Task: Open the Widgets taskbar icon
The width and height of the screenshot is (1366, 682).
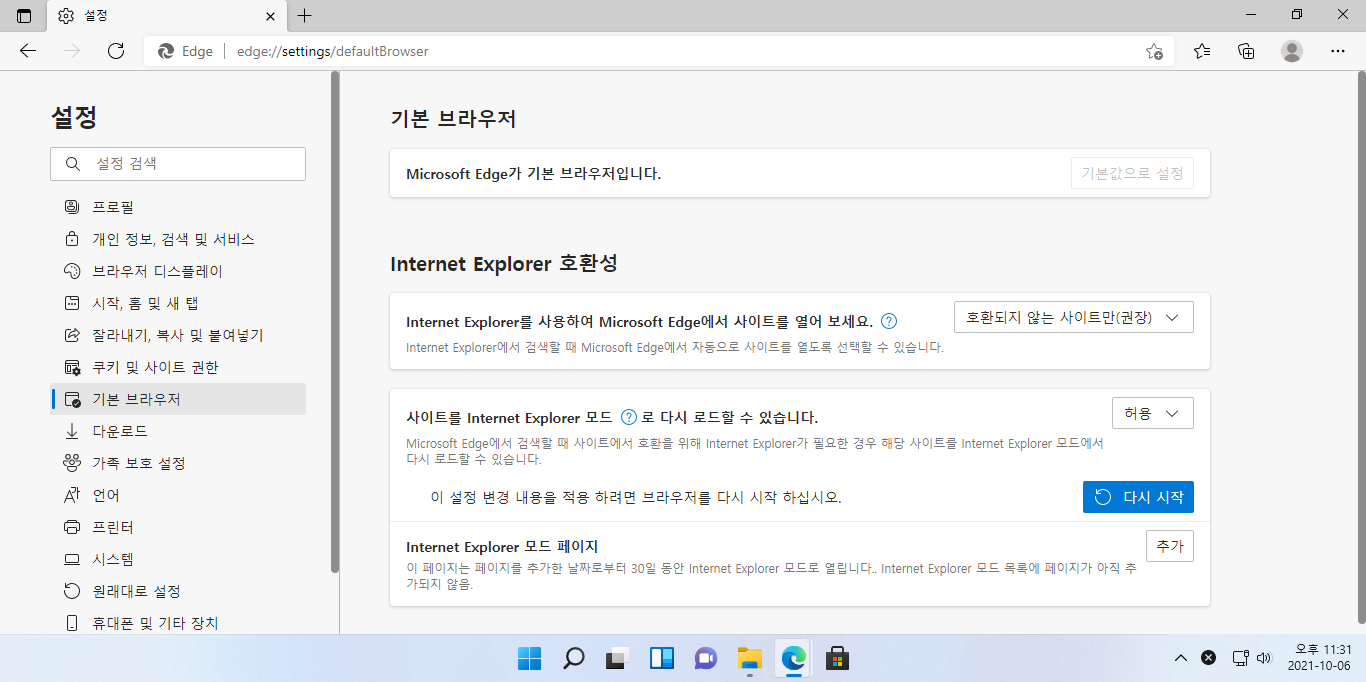Action: 661,658
